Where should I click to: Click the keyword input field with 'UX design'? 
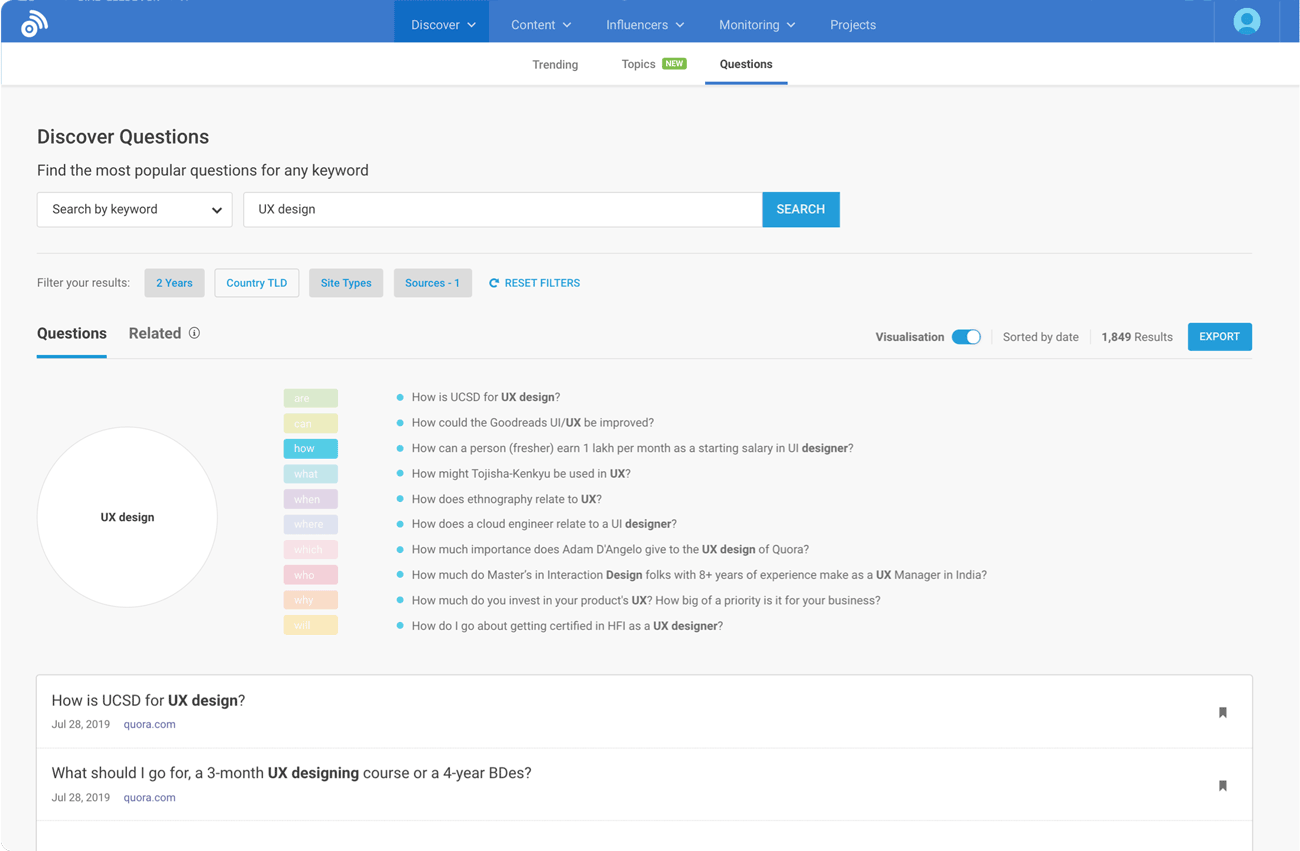(x=502, y=210)
